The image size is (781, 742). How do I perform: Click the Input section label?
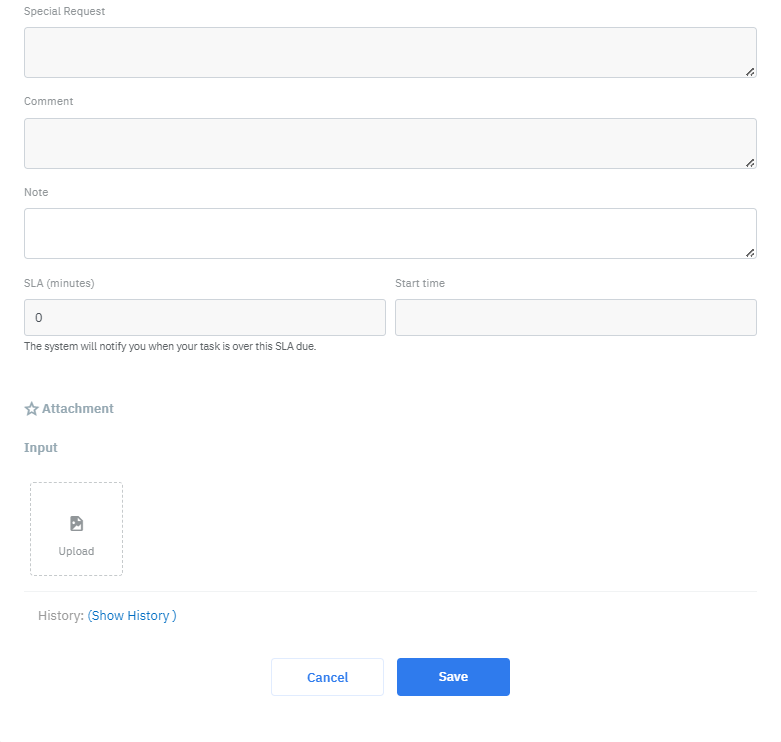pos(41,448)
